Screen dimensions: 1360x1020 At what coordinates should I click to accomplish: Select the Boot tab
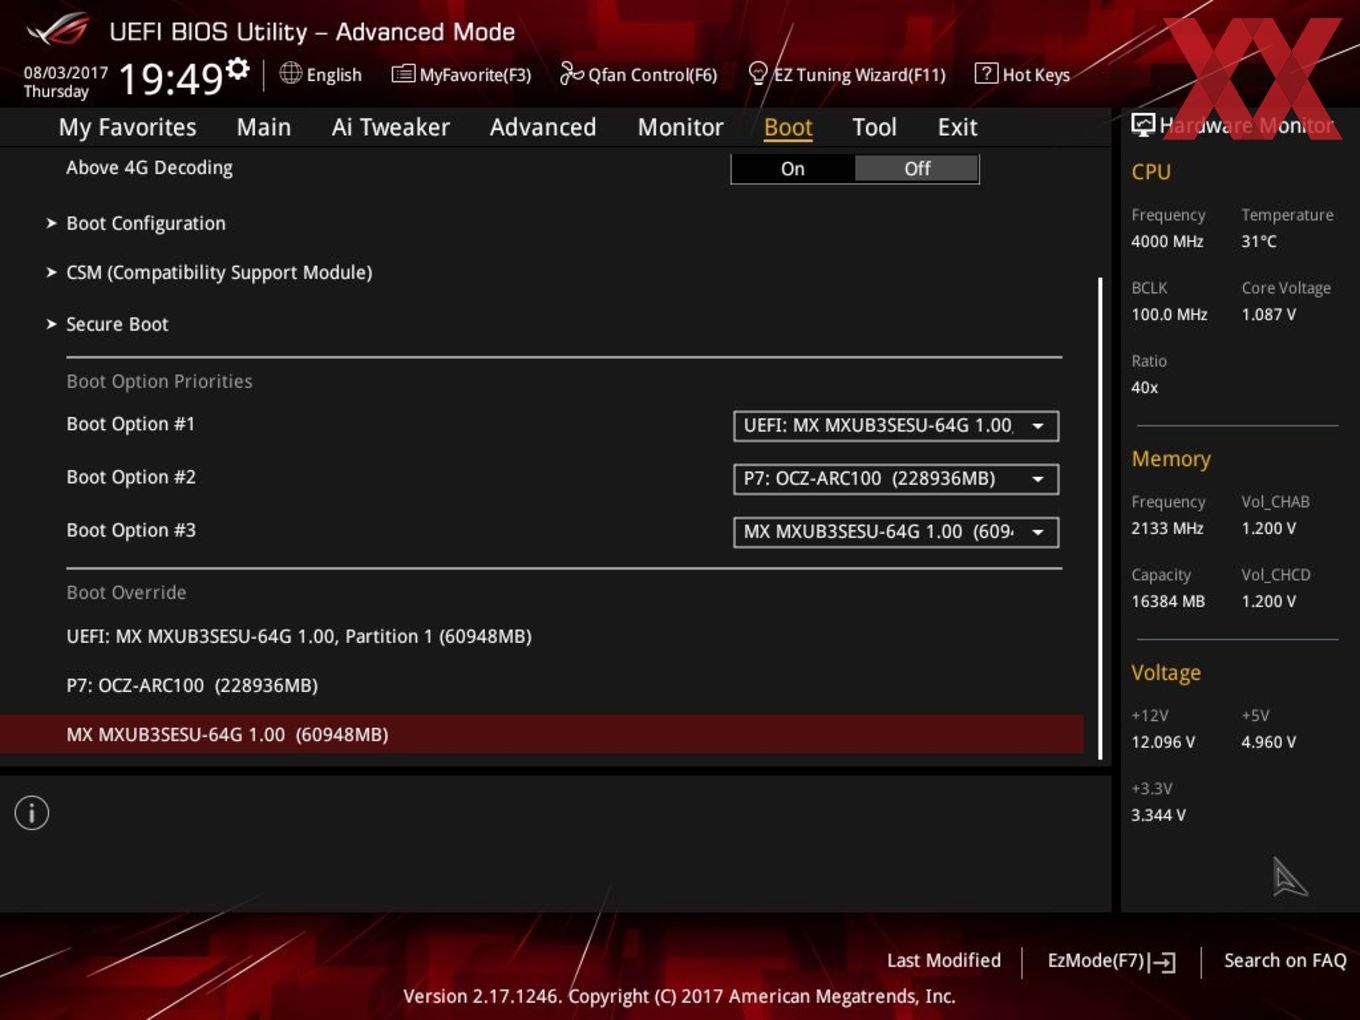point(788,127)
